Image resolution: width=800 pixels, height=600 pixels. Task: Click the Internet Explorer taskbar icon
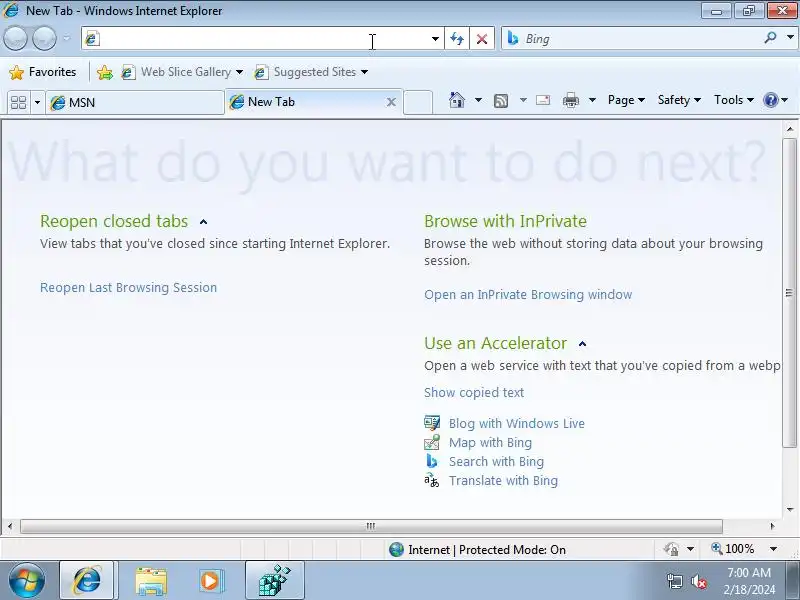[x=88, y=581]
